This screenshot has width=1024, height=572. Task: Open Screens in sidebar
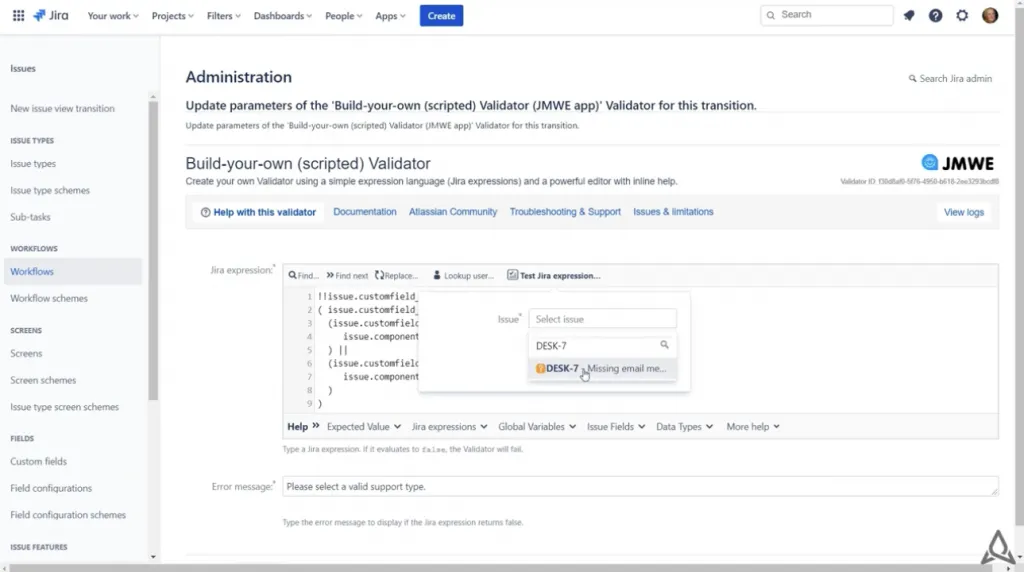point(26,354)
